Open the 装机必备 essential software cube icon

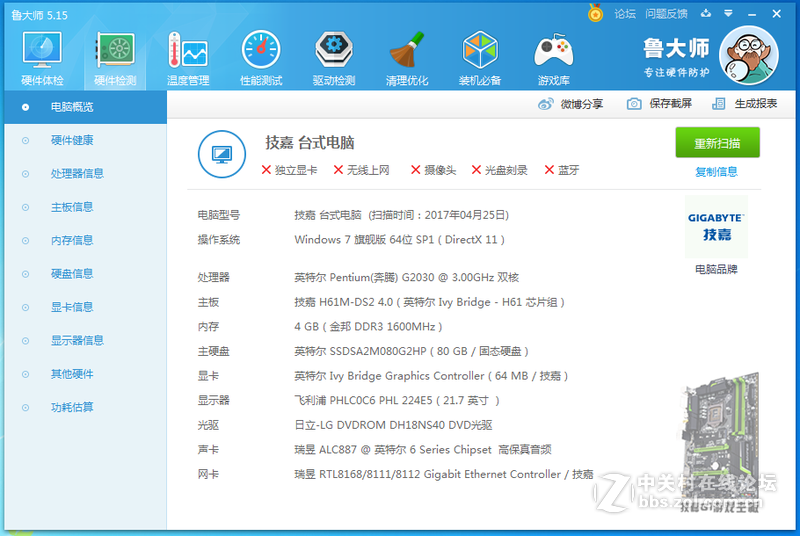pyautogui.click(x=480, y=58)
